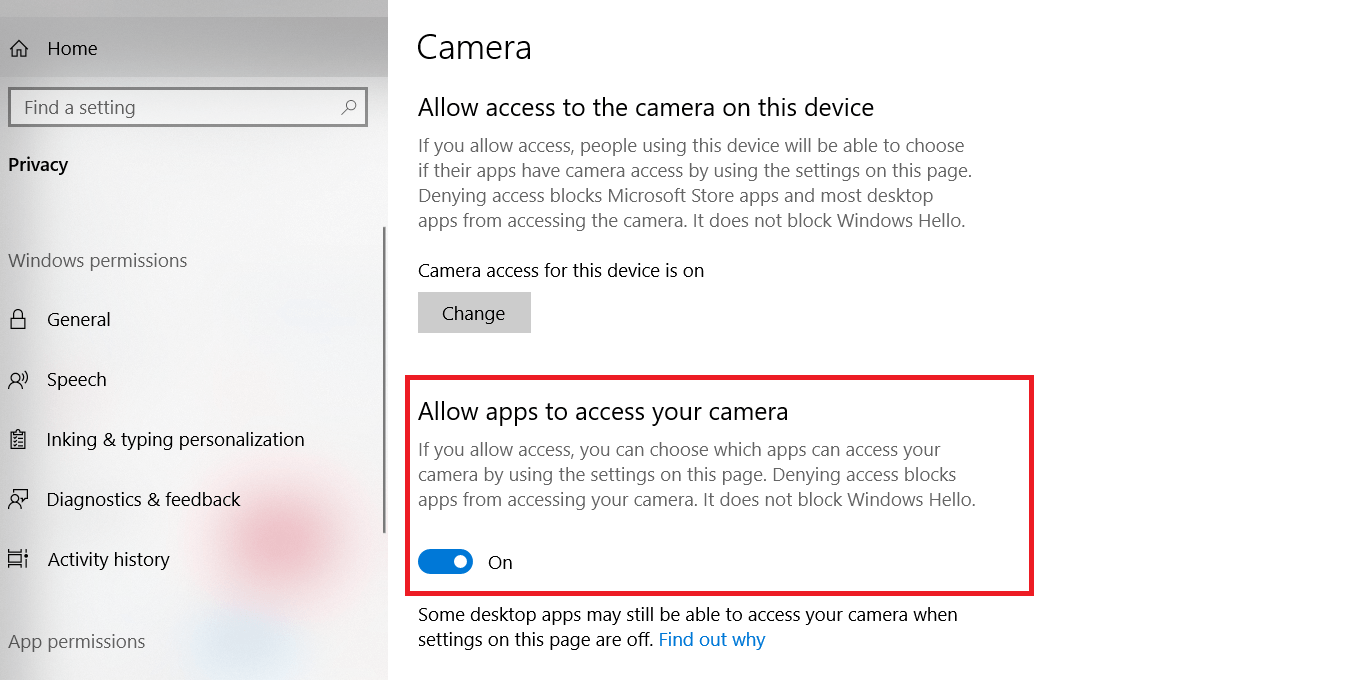Select Diagnostics & feedback text in the sidebar
The height and width of the screenshot is (680, 1369).
(144, 500)
